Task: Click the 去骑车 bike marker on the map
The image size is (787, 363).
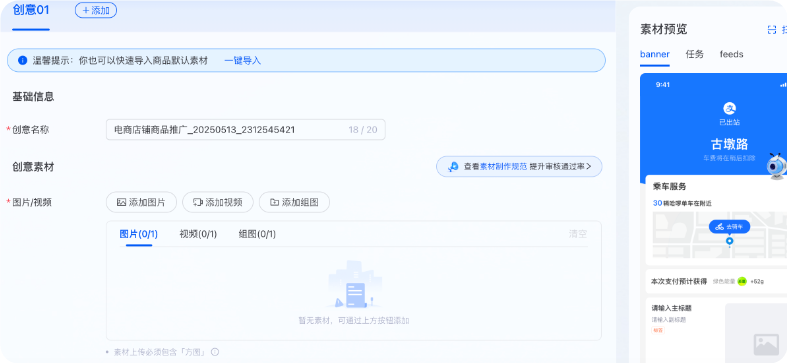Action: click(x=729, y=226)
